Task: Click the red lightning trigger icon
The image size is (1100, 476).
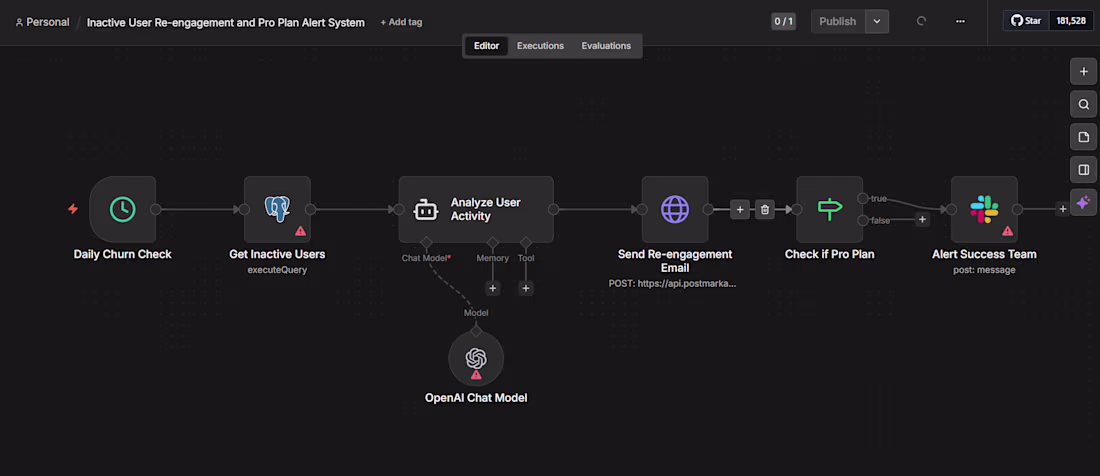Action: click(73, 209)
